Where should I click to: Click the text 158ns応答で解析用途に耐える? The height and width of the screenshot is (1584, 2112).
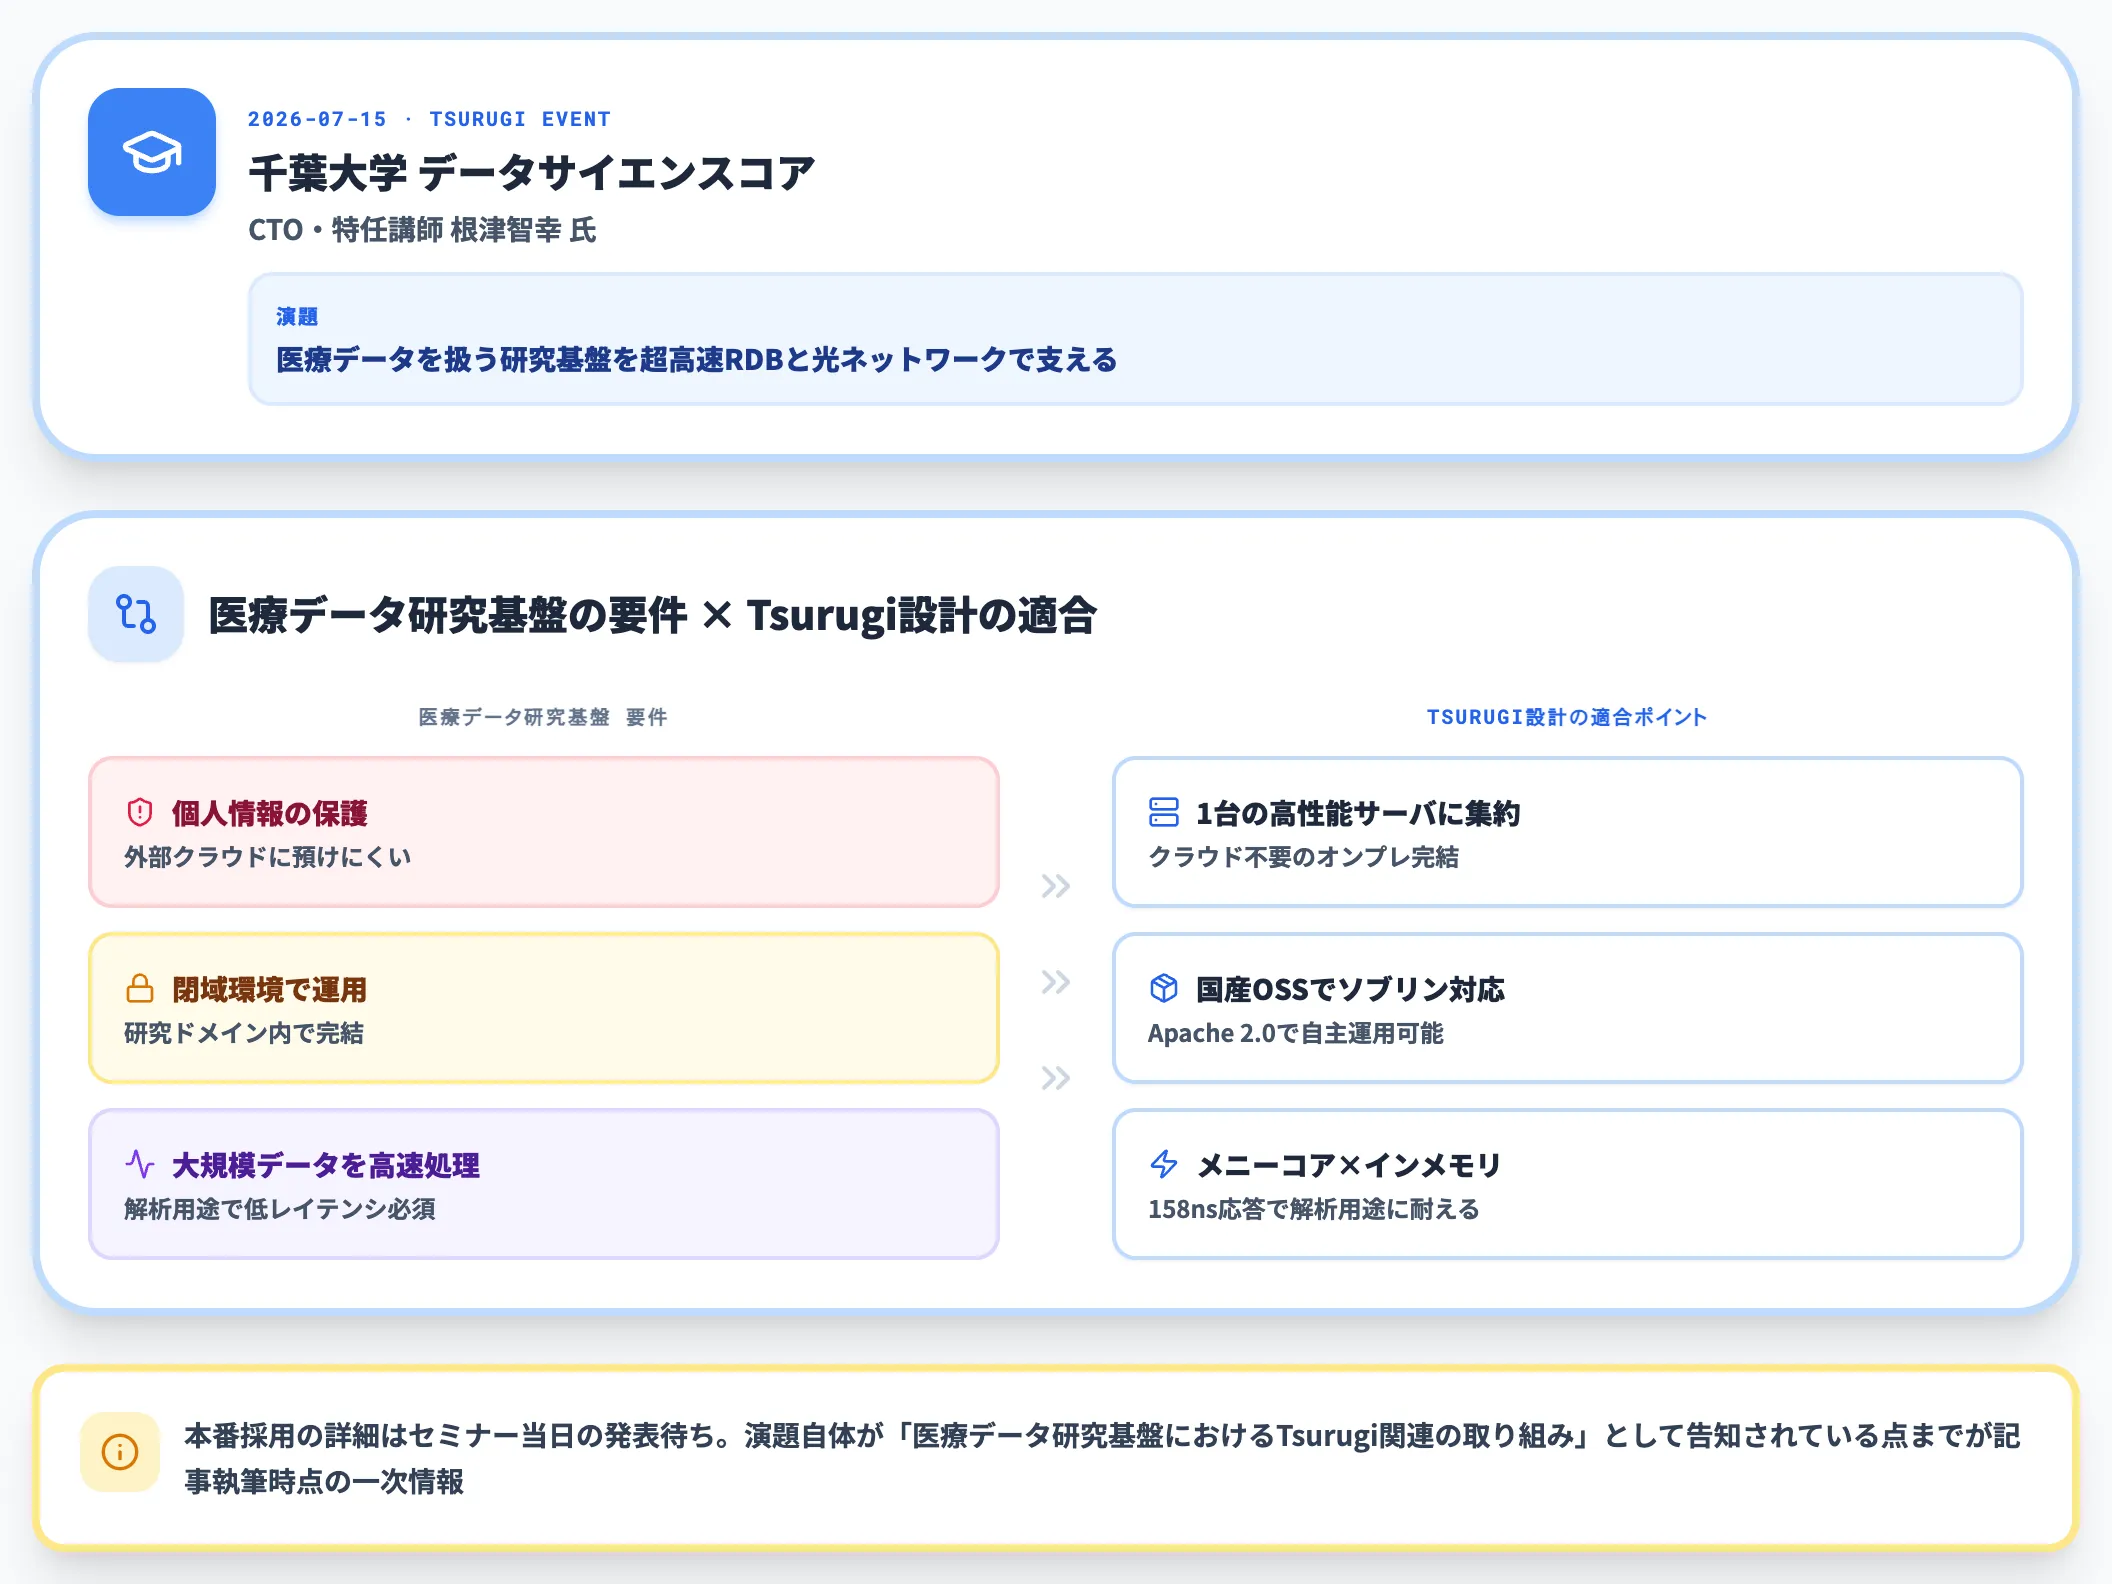(1313, 1209)
